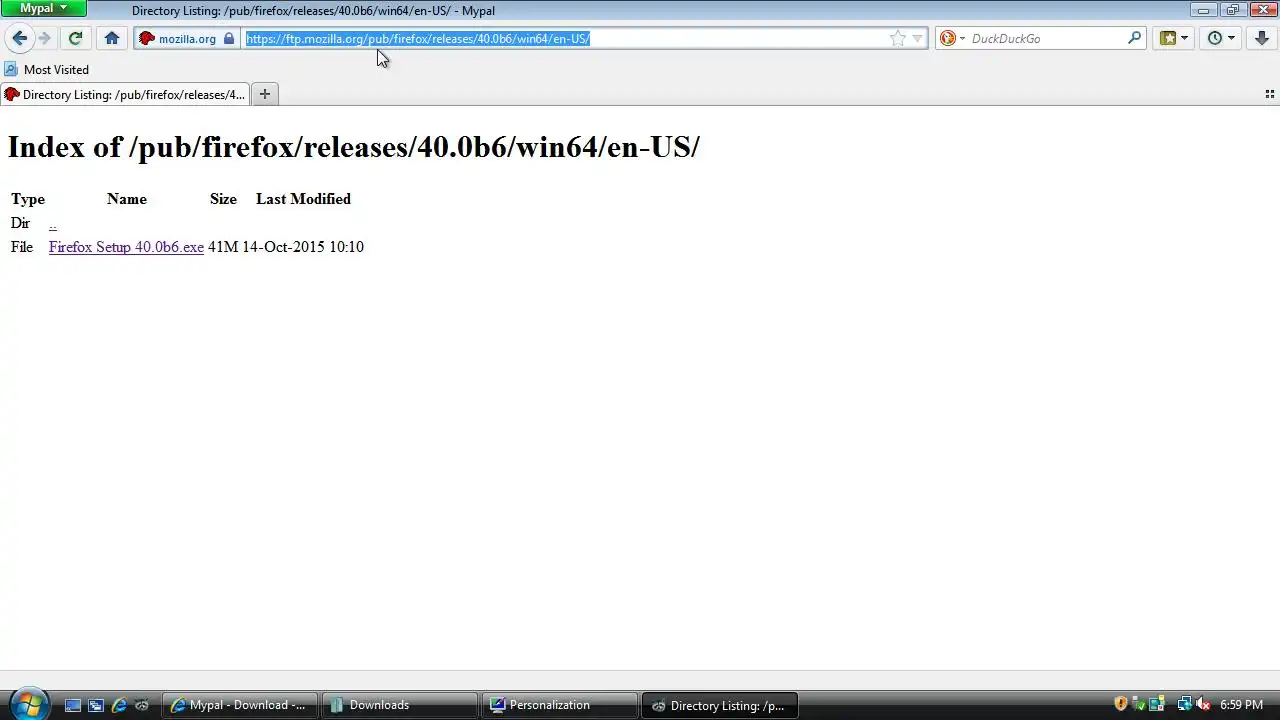Open a new tab with plus button
This screenshot has width=1280, height=720.
pyautogui.click(x=265, y=94)
